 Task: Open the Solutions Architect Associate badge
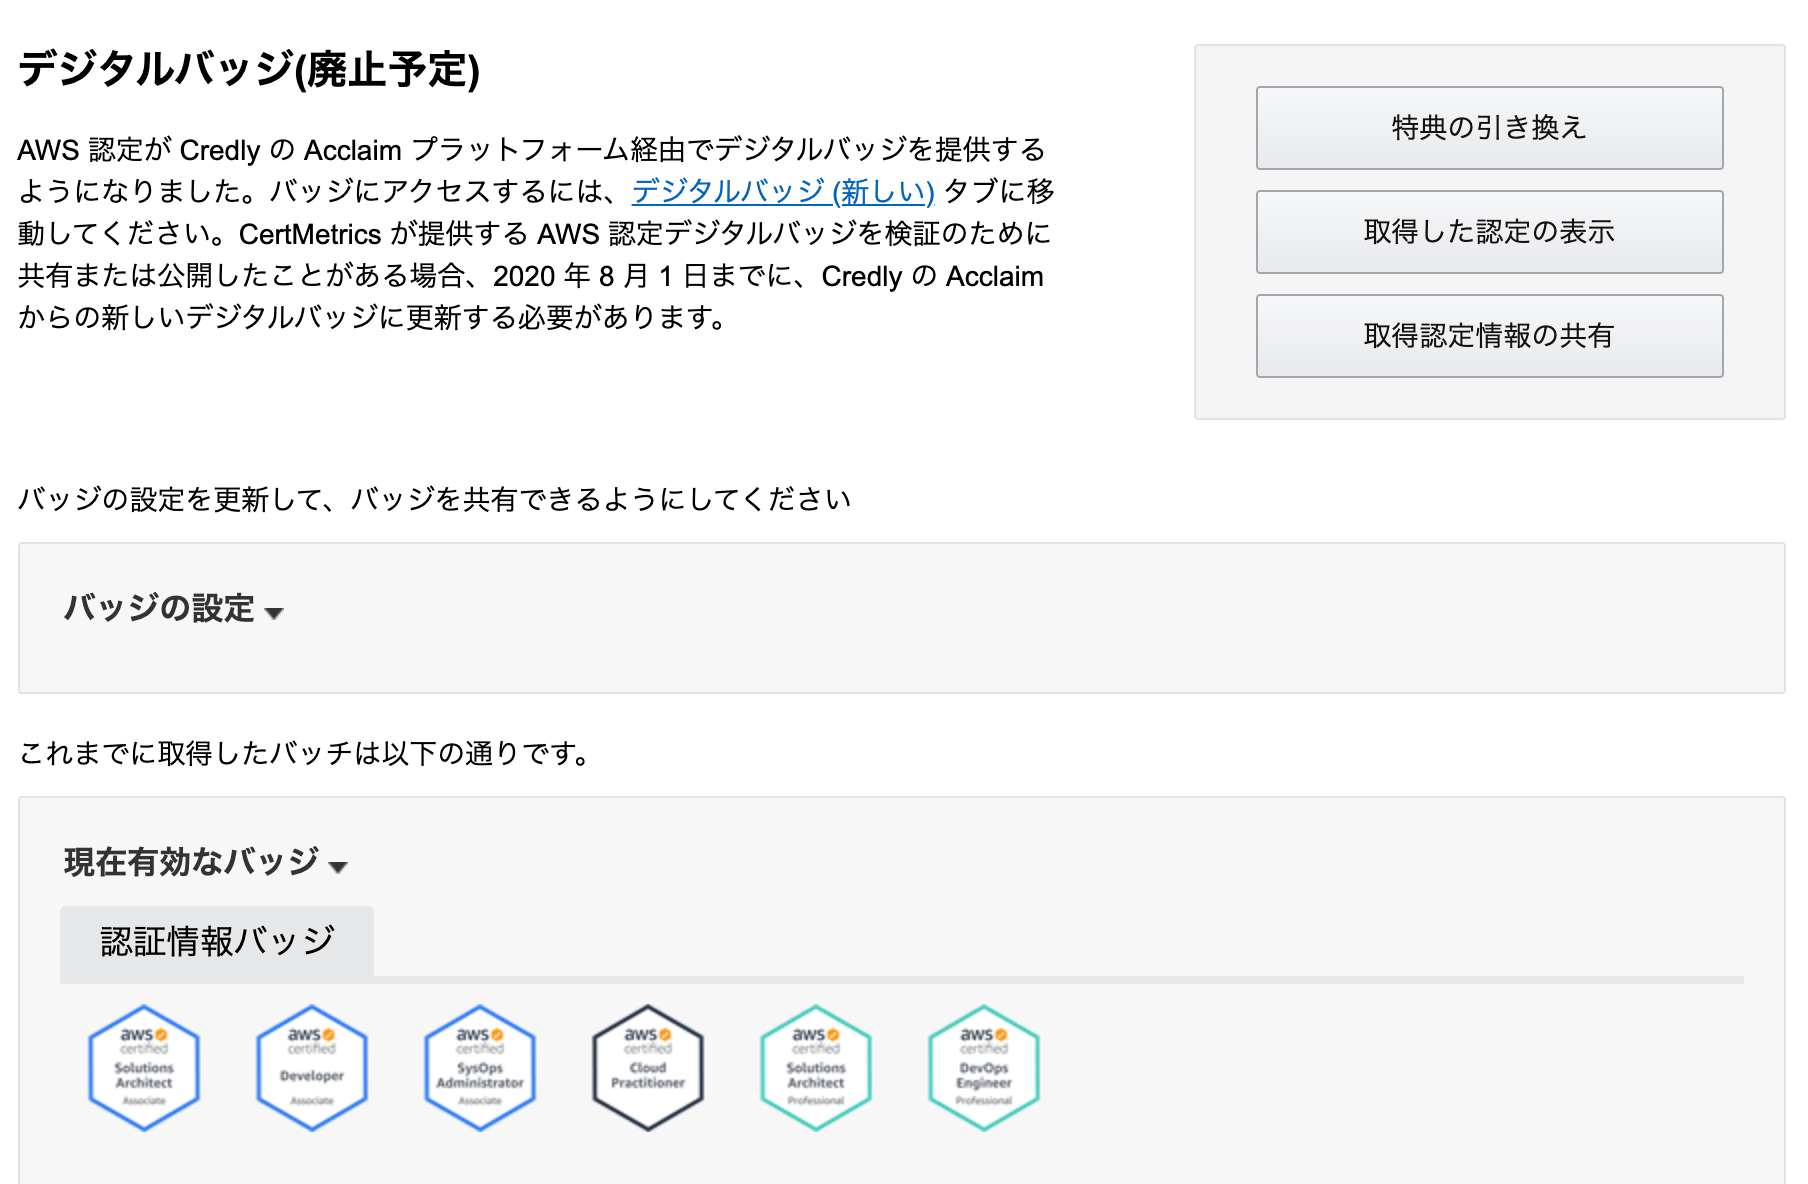click(x=144, y=1068)
